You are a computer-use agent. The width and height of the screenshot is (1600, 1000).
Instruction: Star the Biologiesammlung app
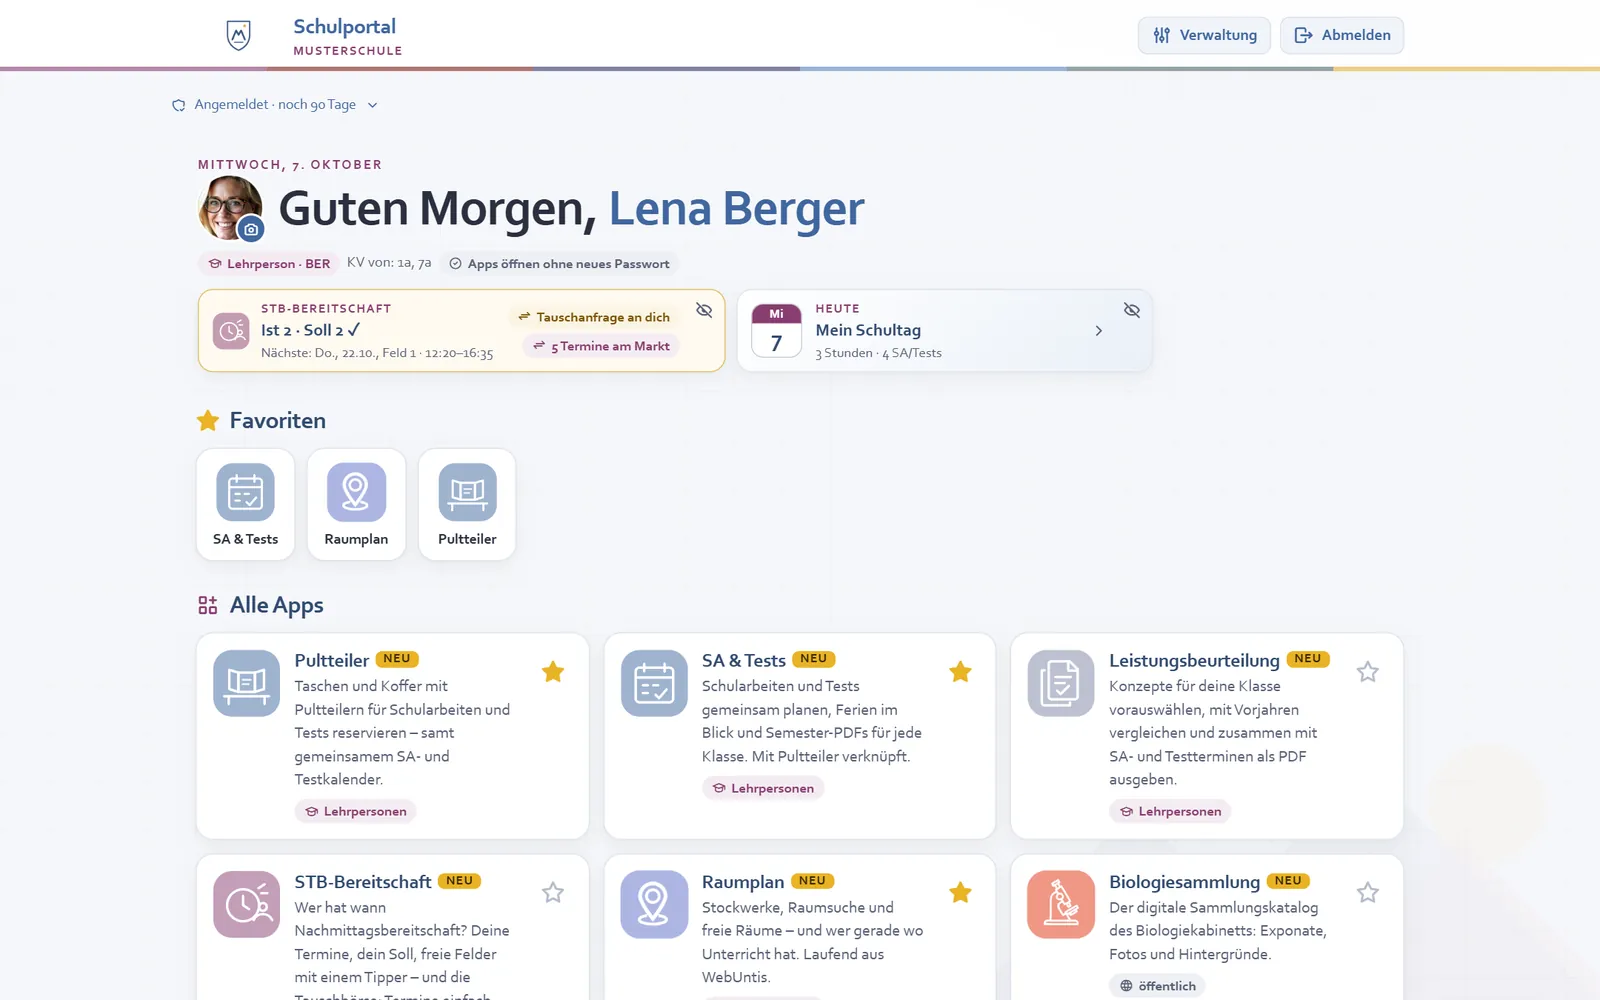tap(1368, 892)
